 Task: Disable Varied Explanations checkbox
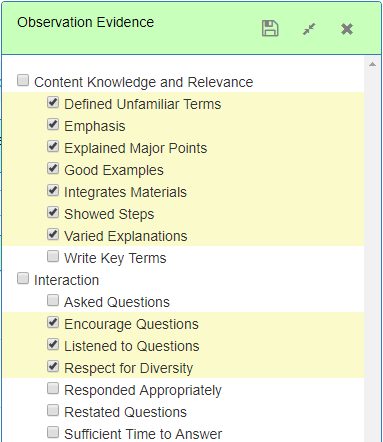(53, 234)
